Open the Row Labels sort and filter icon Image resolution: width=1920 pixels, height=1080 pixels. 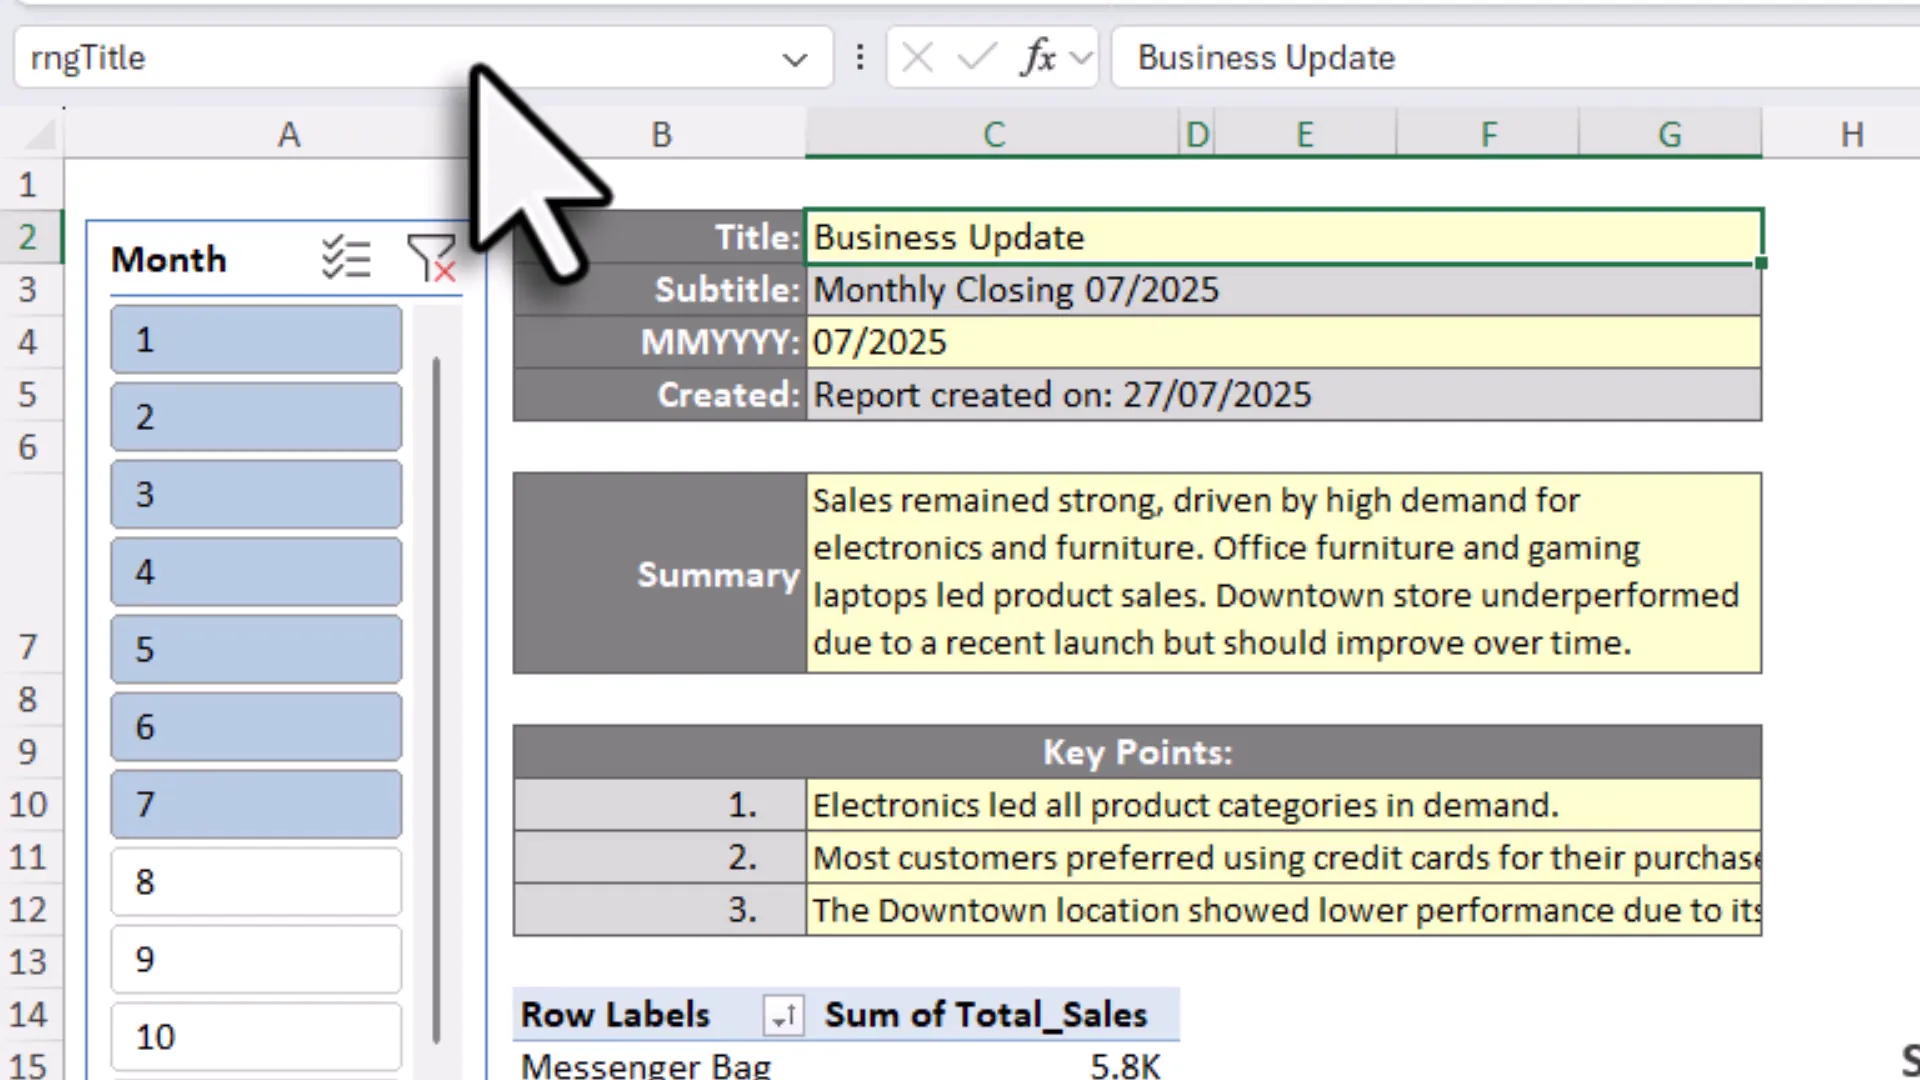(783, 1015)
